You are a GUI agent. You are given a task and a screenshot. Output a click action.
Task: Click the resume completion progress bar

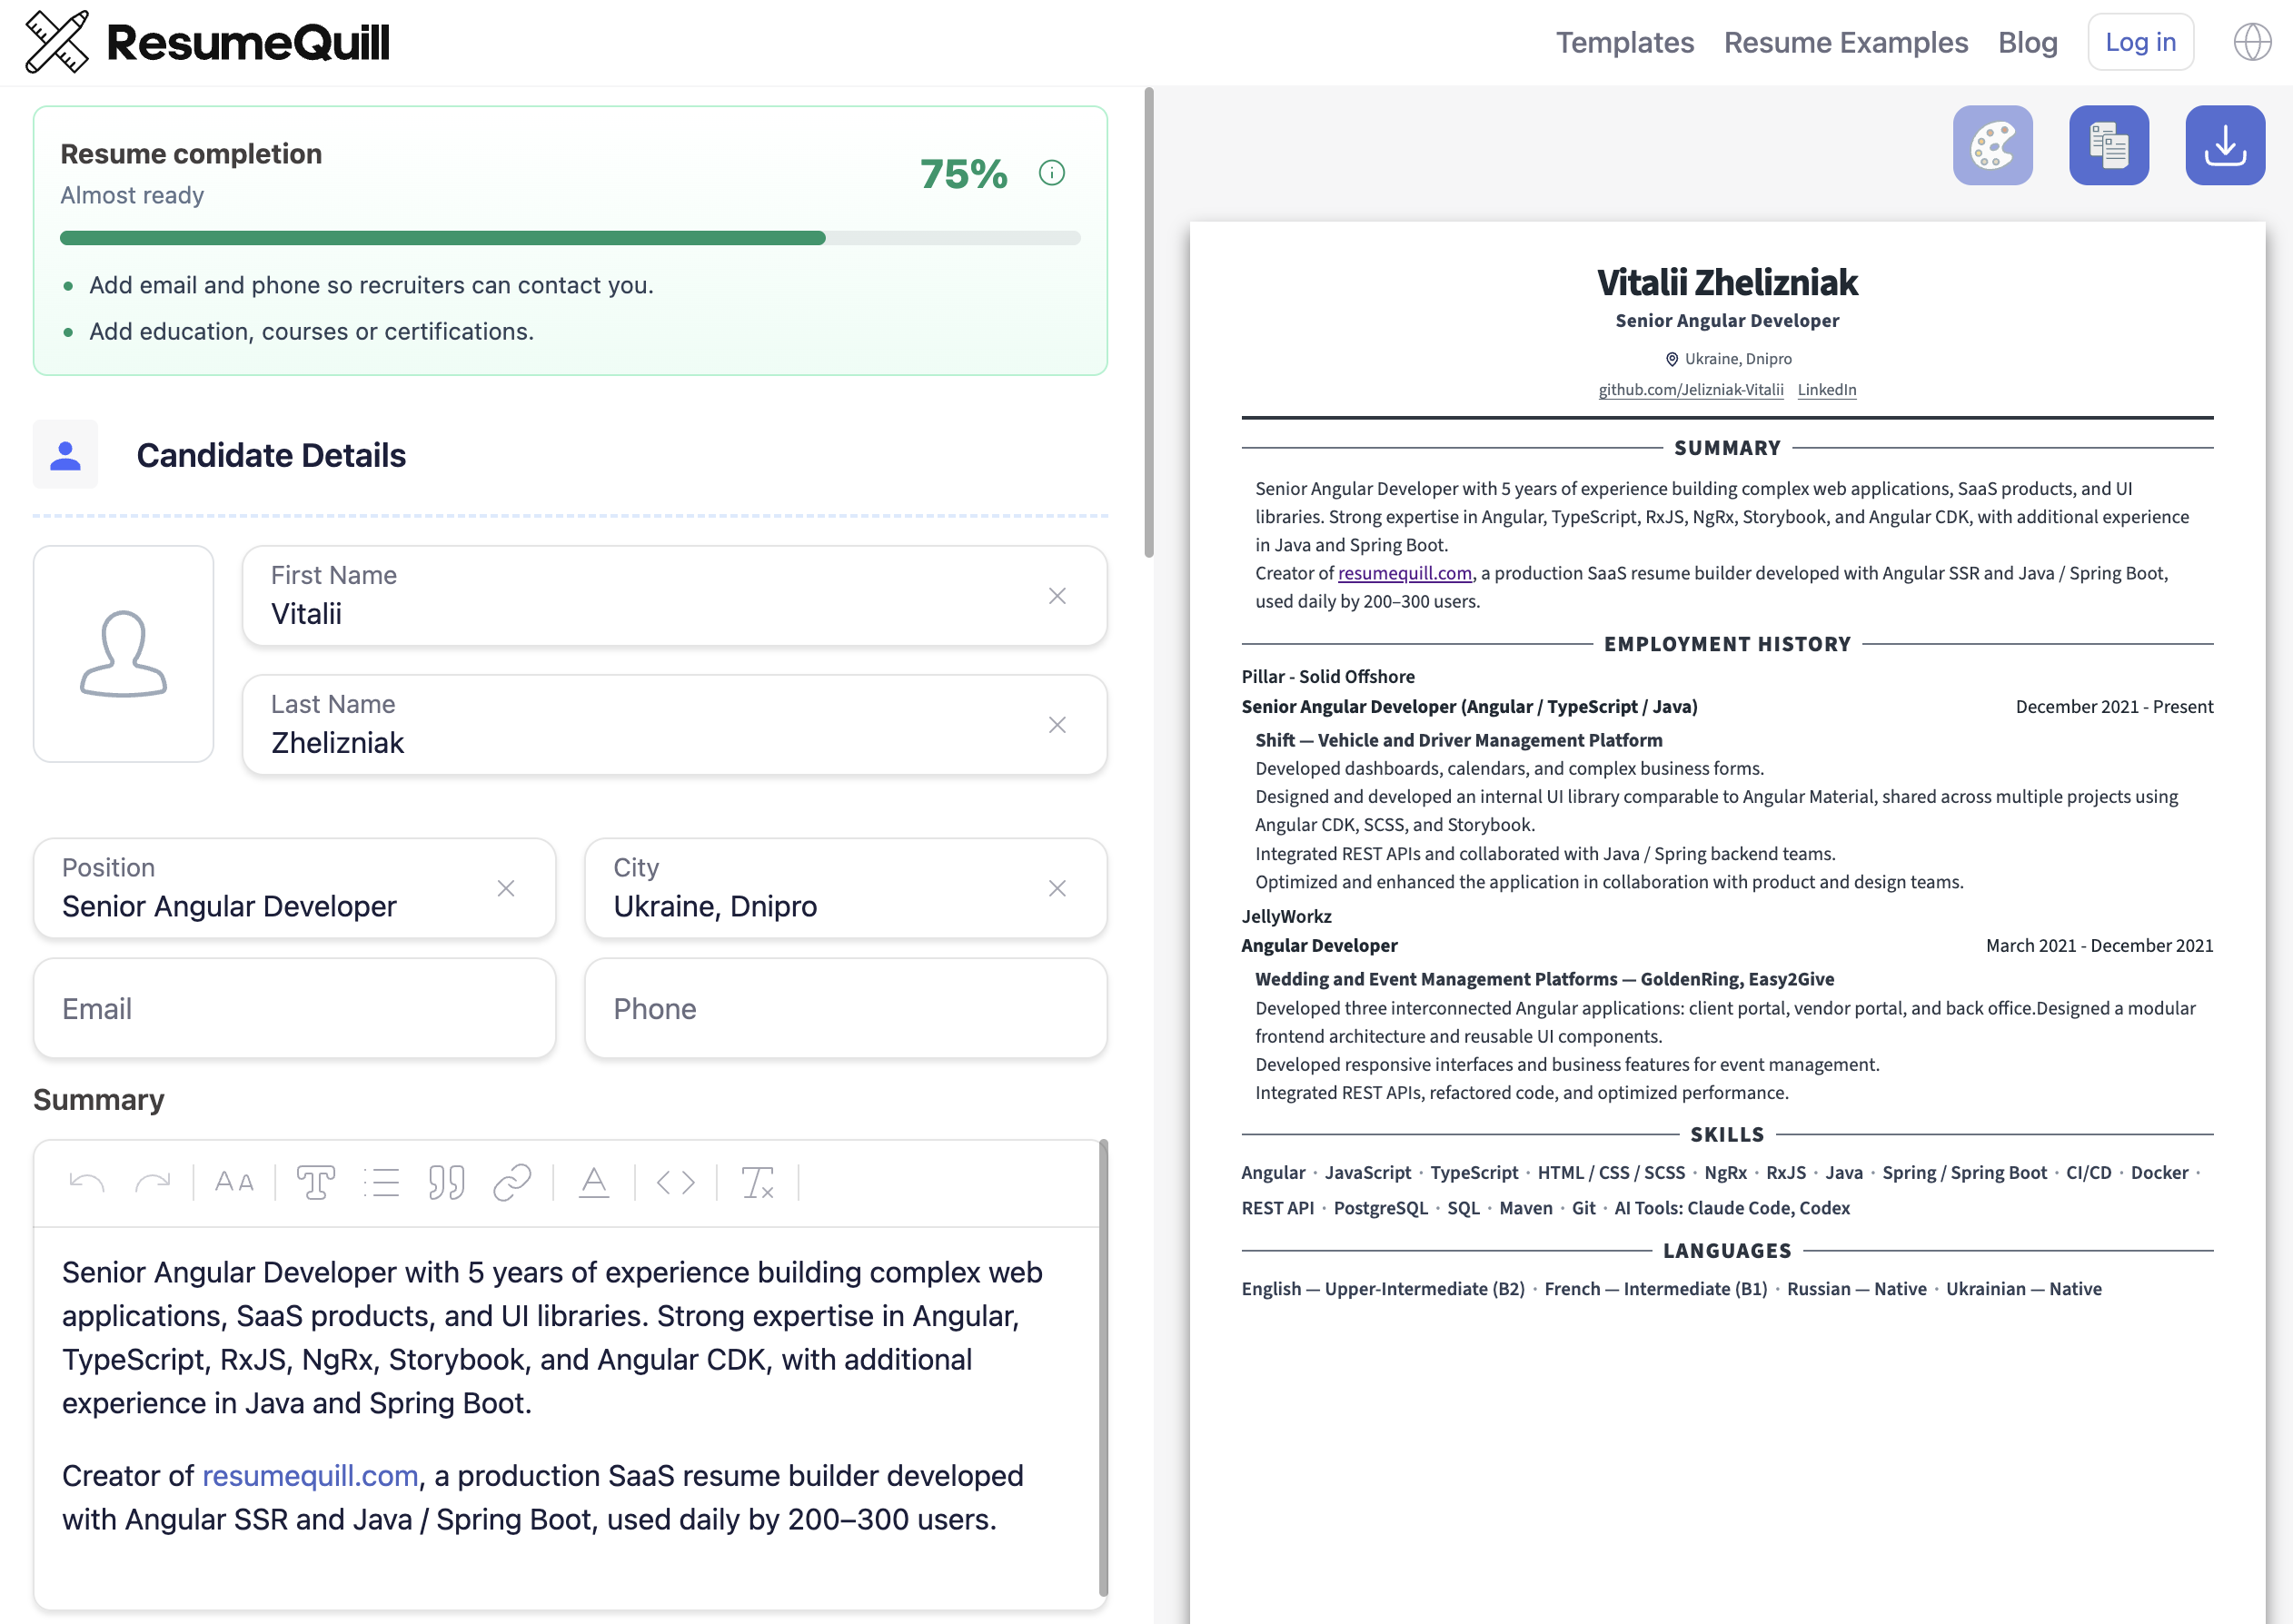tap(570, 238)
